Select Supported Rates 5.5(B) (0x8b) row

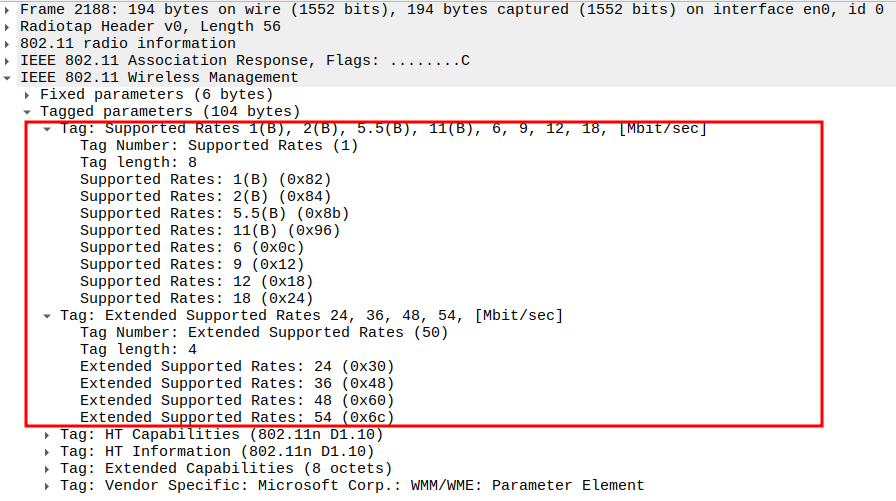coord(214,213)
